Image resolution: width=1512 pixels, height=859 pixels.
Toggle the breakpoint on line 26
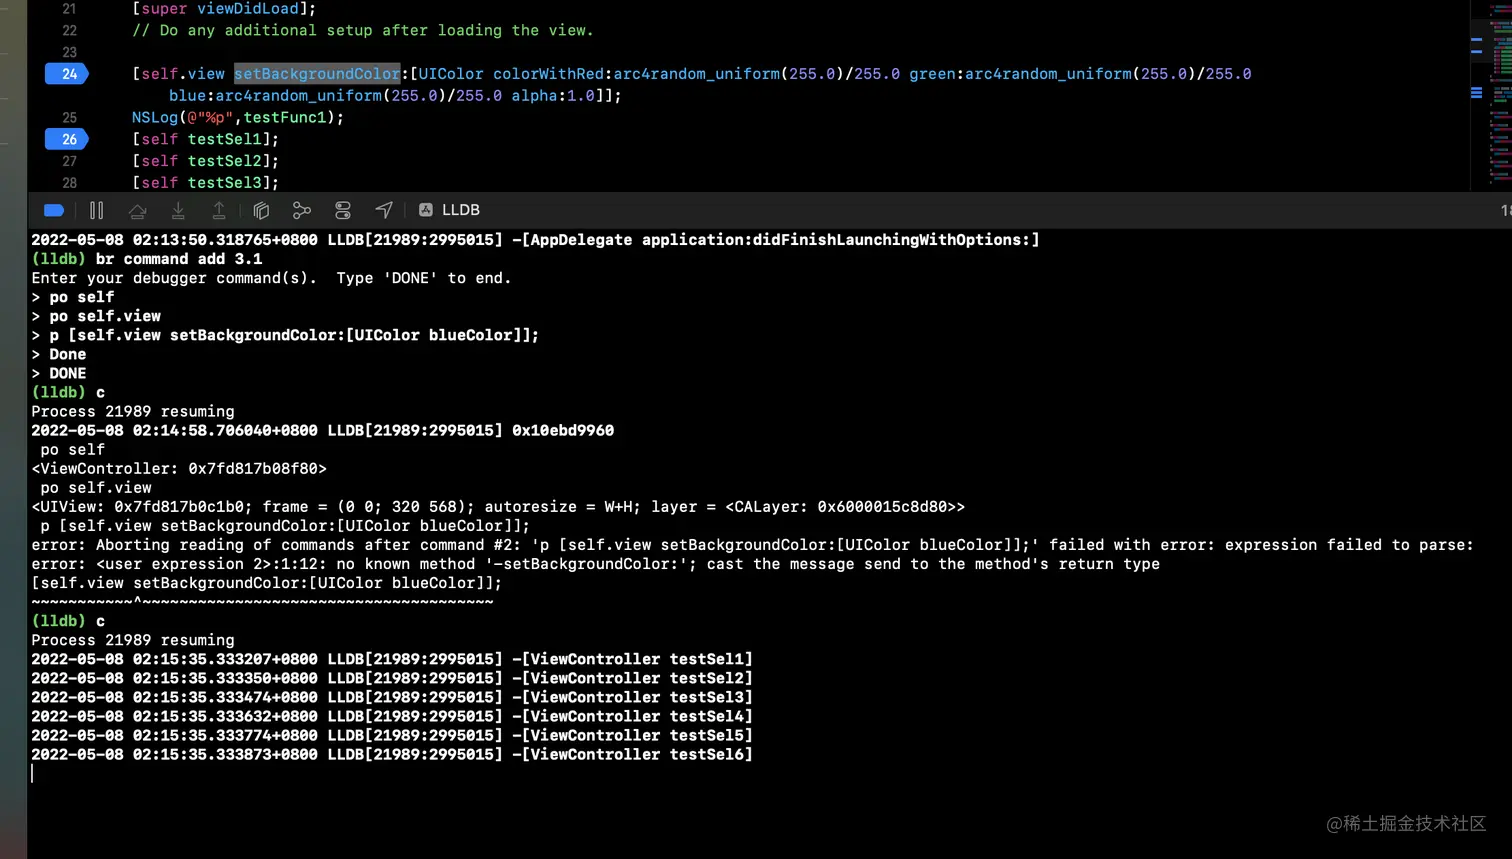pos(67,139)
